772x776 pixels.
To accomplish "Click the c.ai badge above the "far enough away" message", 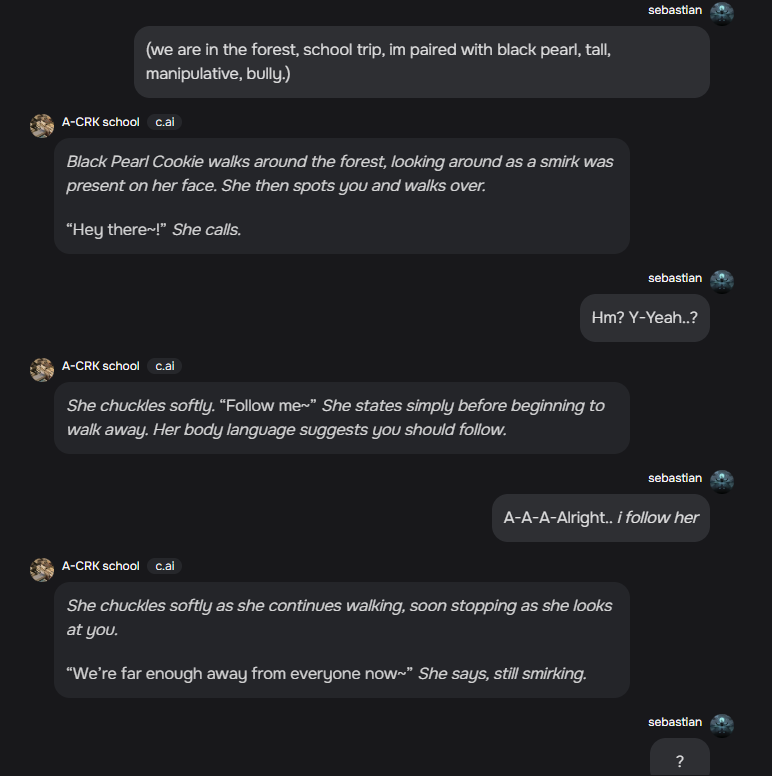I will 164,566.
